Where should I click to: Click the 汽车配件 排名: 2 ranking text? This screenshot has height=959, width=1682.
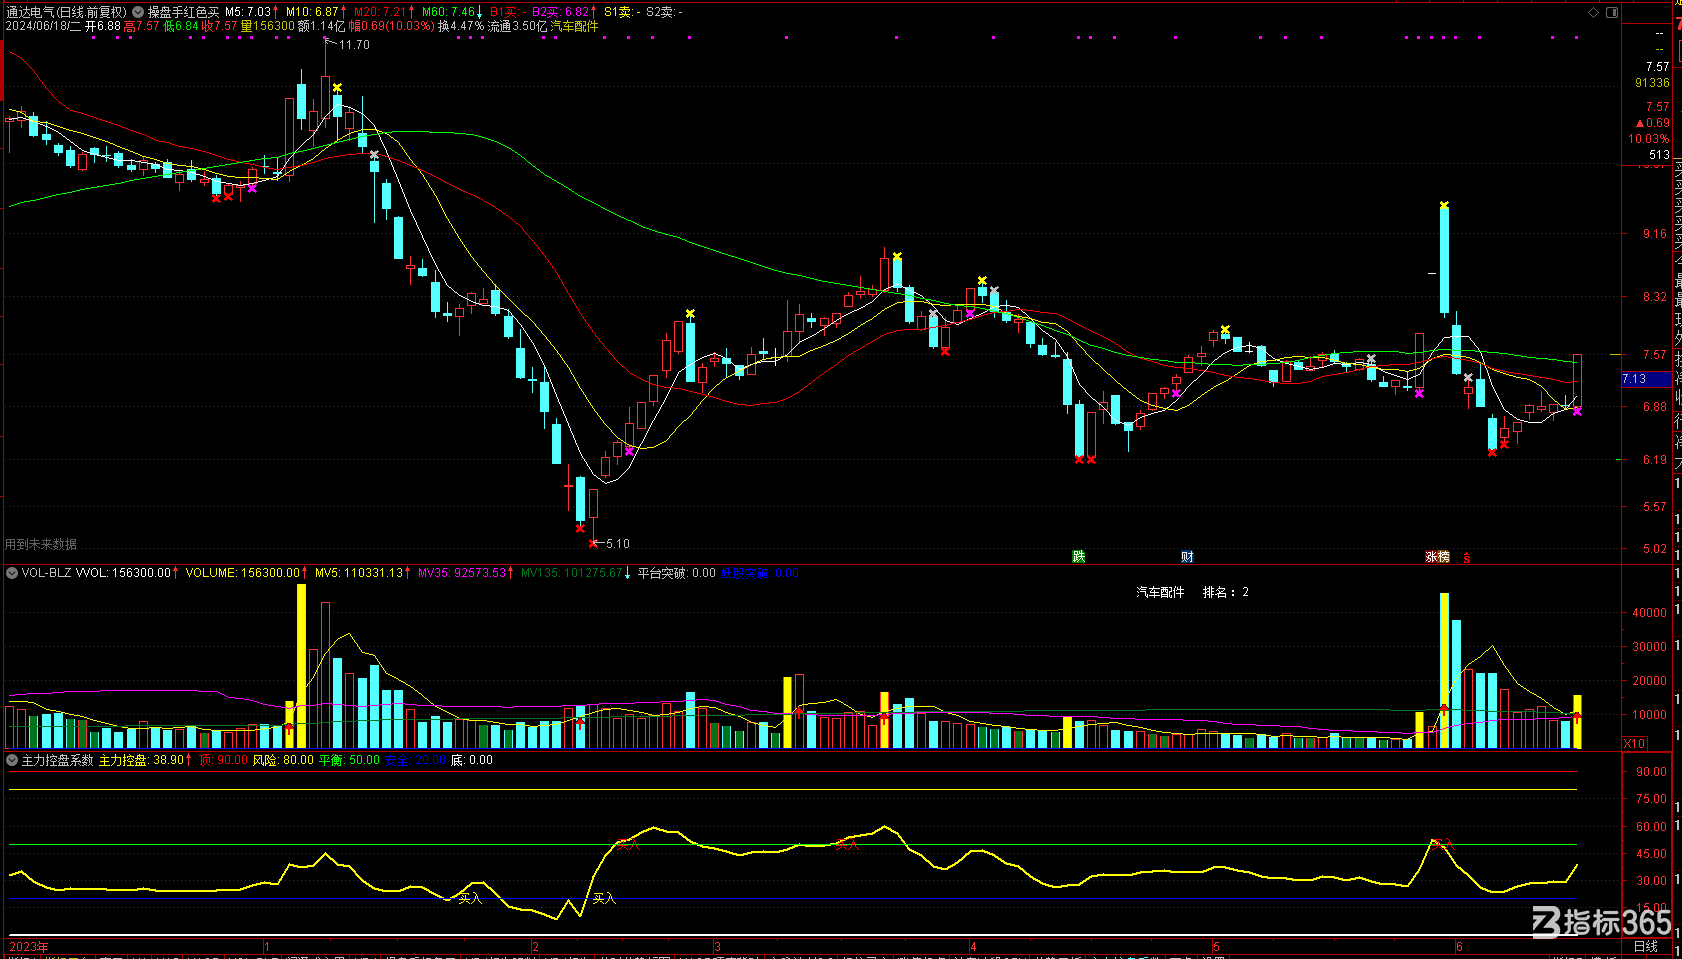click(x=1192, y=592)
